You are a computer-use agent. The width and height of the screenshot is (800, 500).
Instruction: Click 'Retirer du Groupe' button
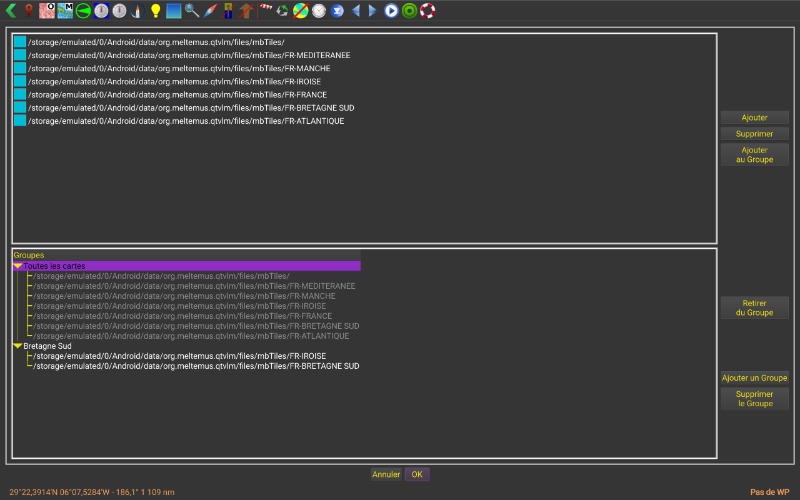tap(754, 307)
